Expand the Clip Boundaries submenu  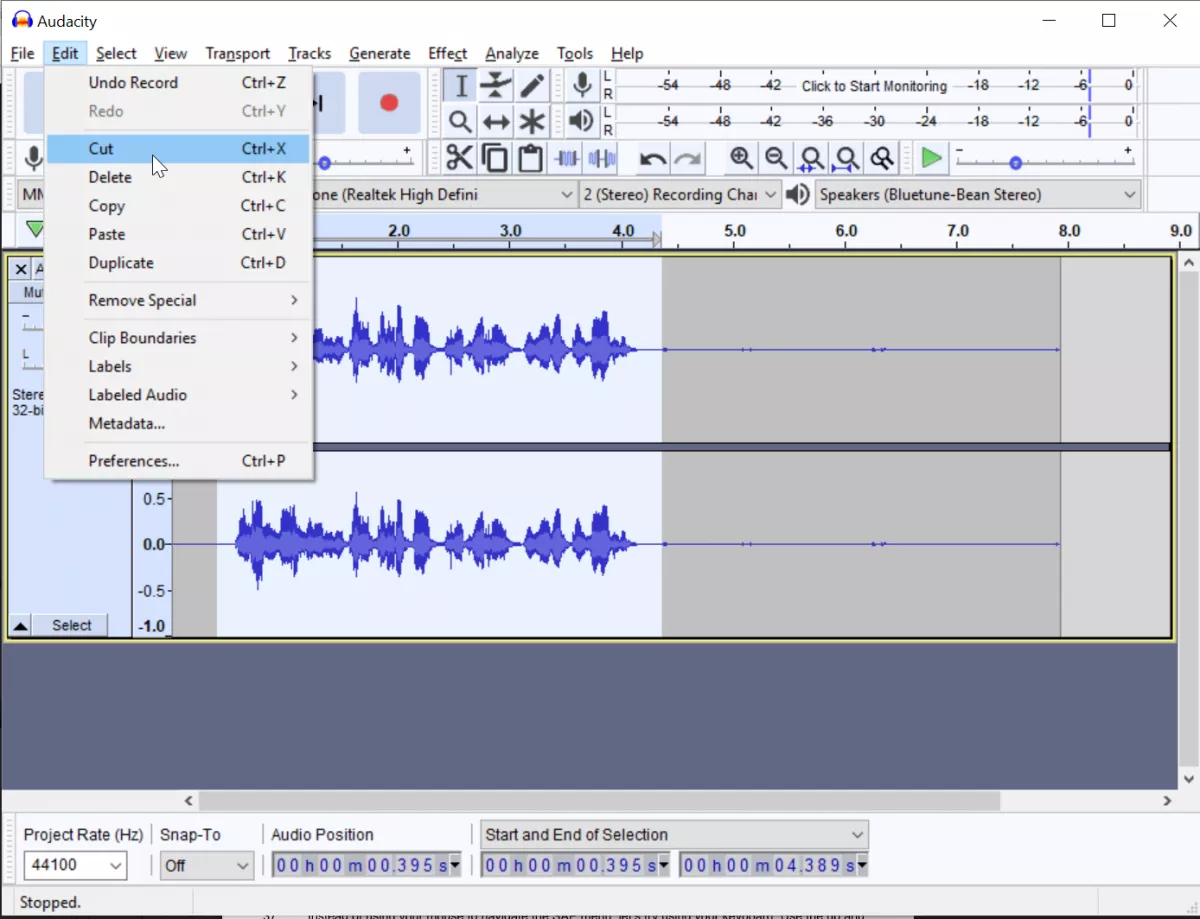point(179,338)
